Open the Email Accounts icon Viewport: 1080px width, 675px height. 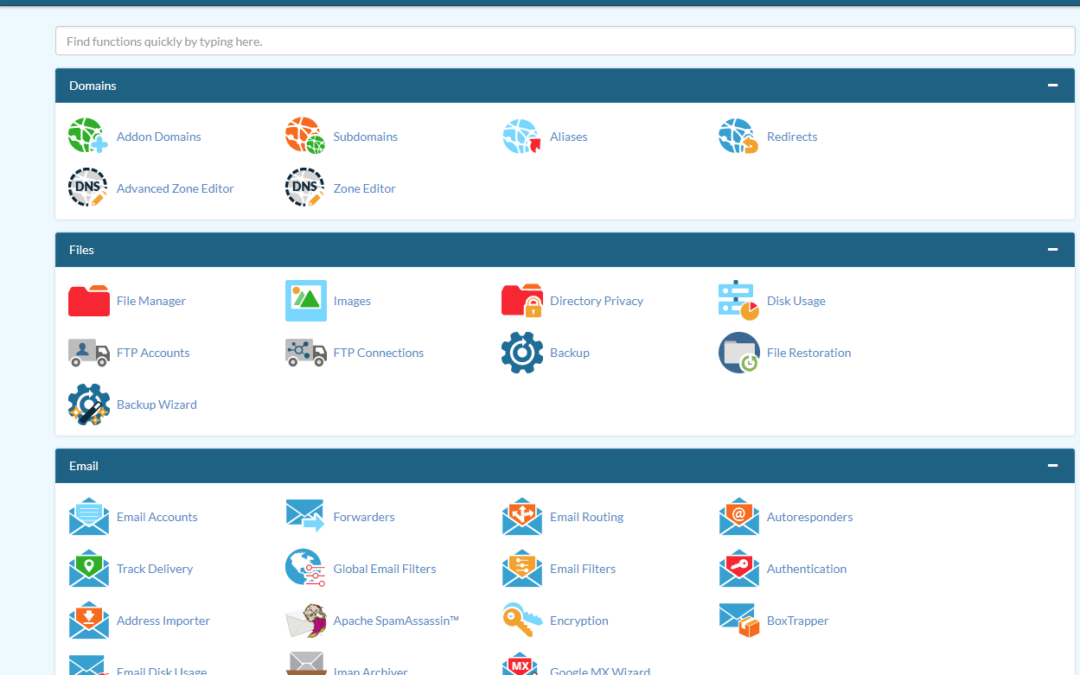[x=88, y=516]
